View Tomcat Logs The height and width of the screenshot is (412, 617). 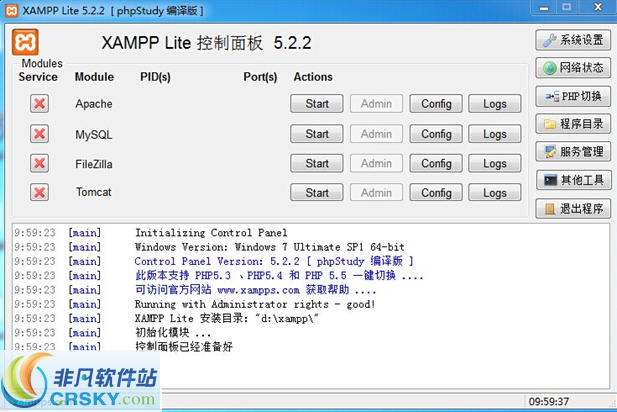(495, 192)
